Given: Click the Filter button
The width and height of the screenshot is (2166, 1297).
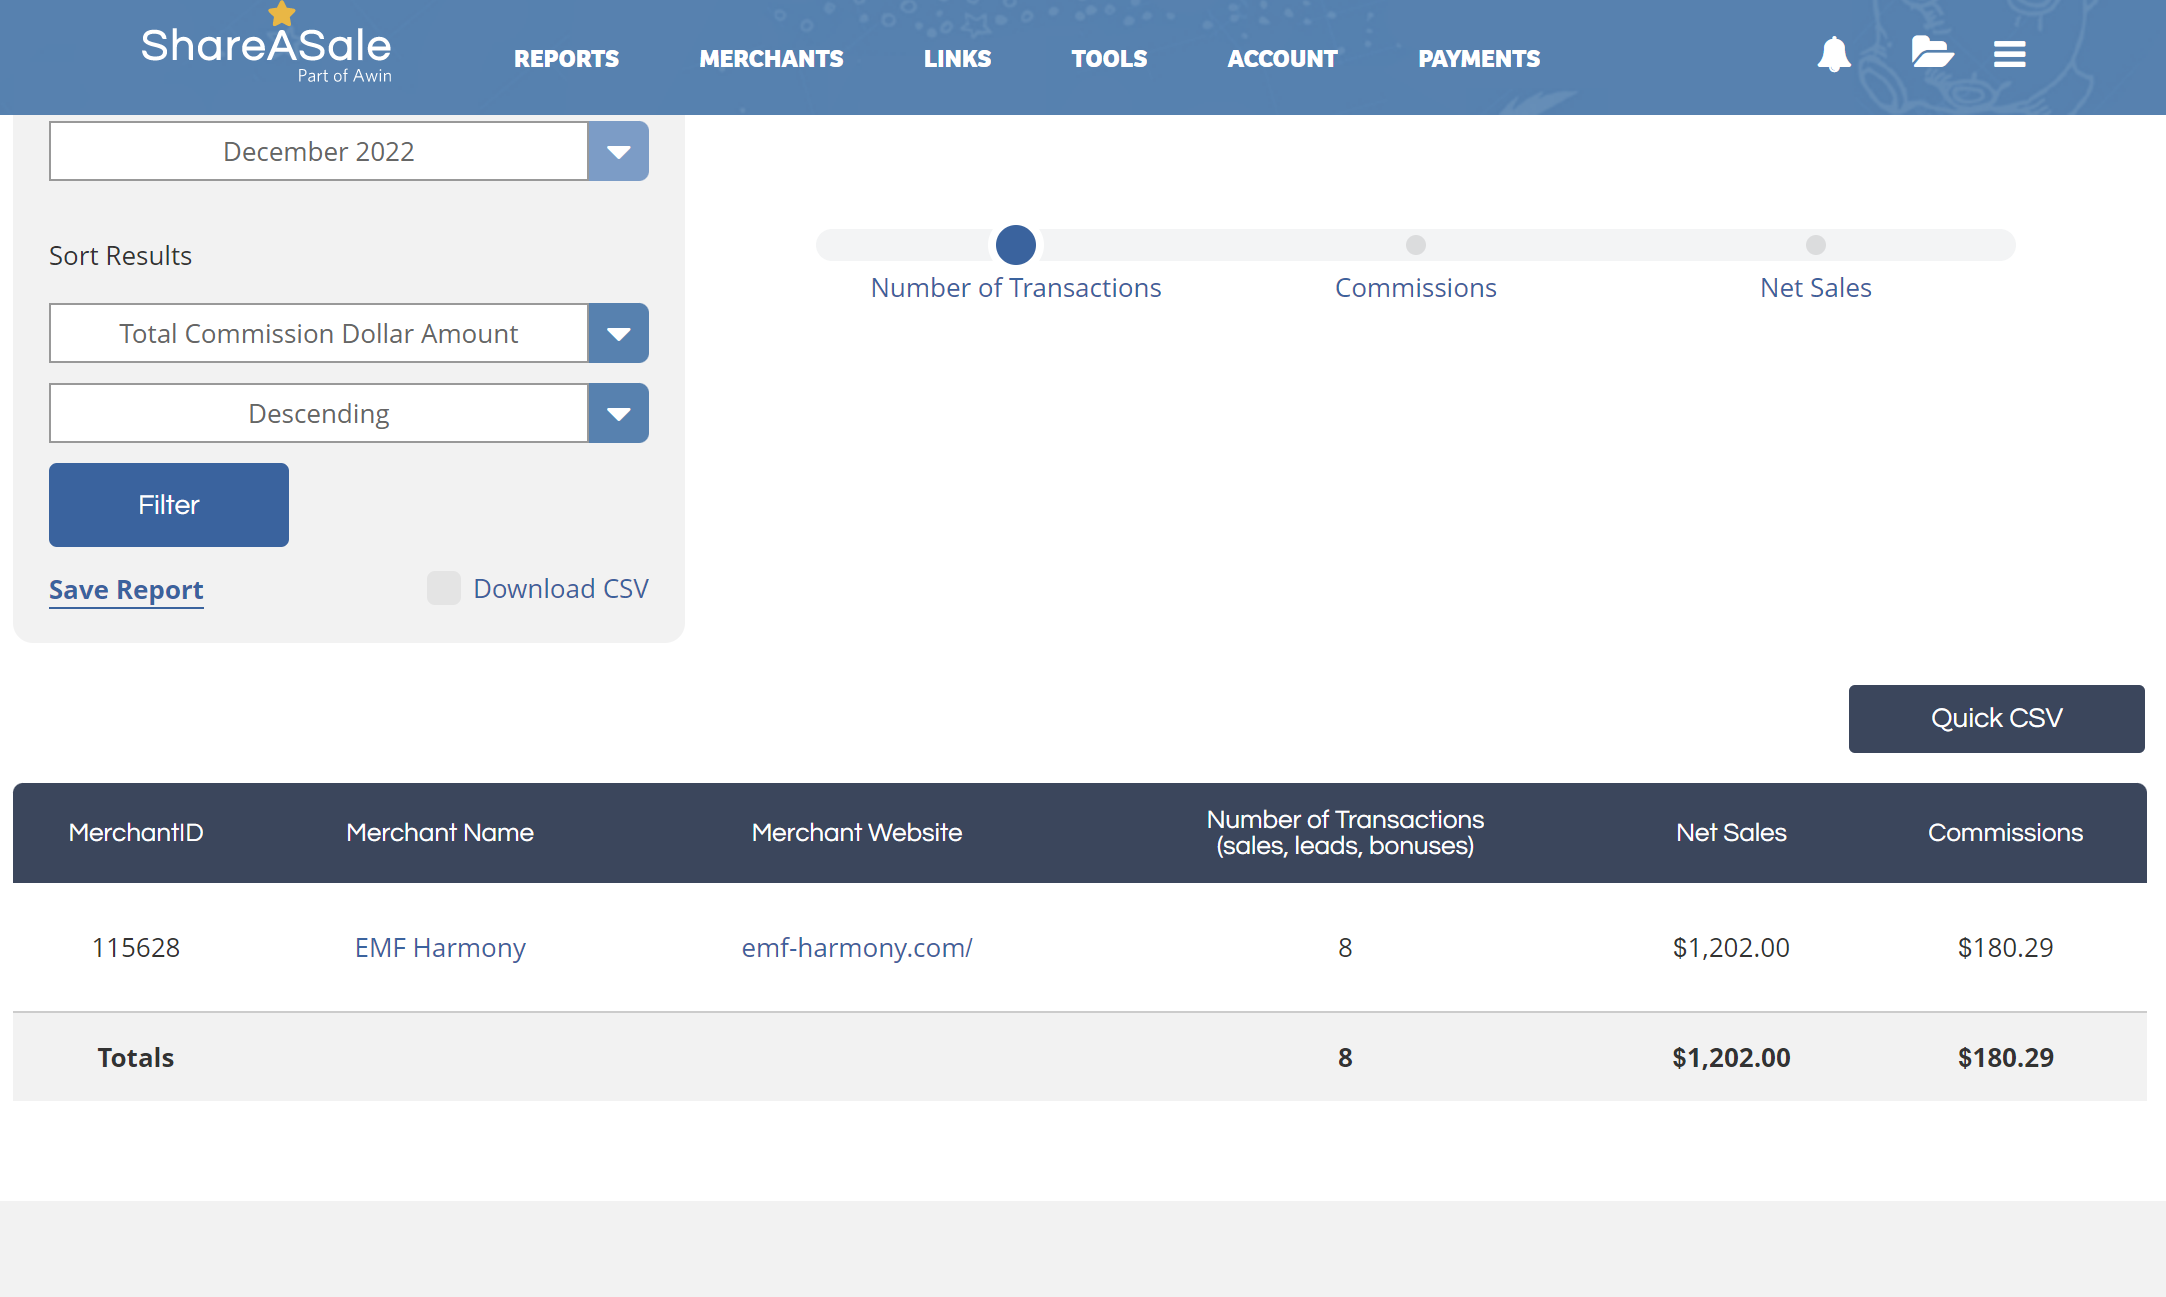Looking at the screenshot, I should coord(169,505).
